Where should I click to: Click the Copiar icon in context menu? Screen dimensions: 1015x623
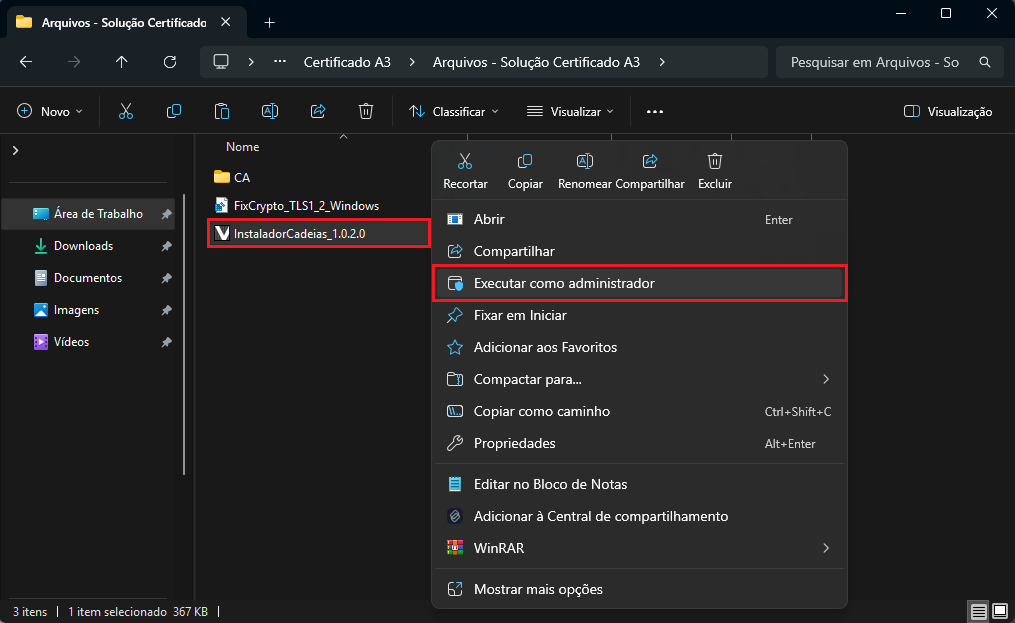525,162
